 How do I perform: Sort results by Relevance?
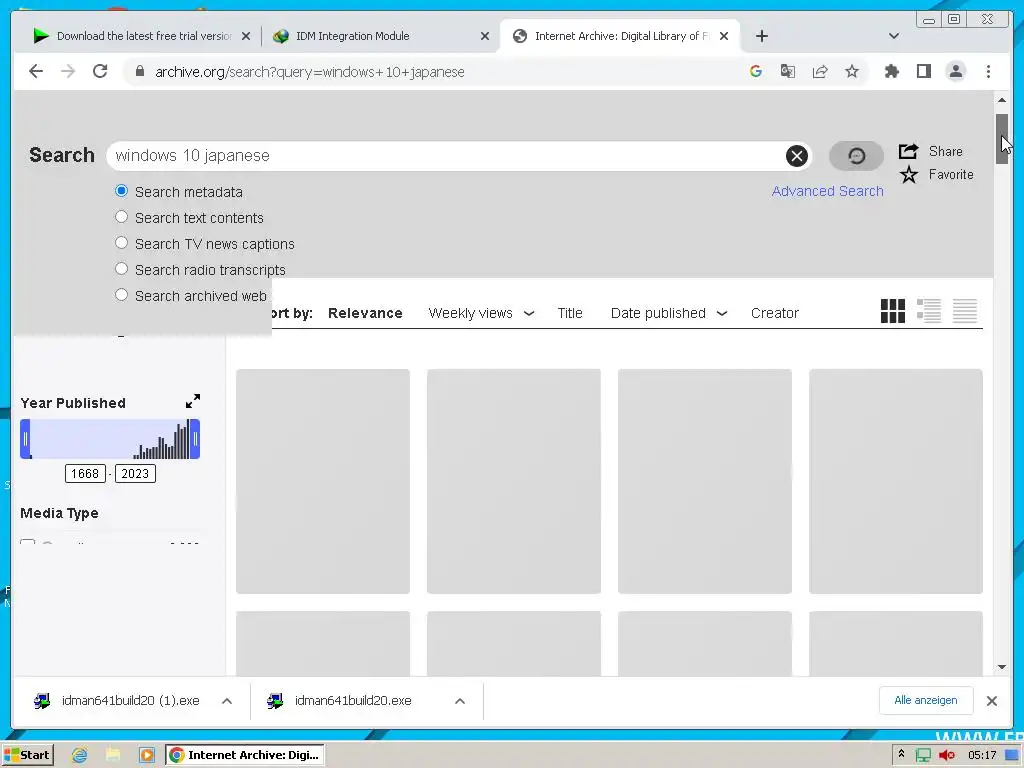365,313
